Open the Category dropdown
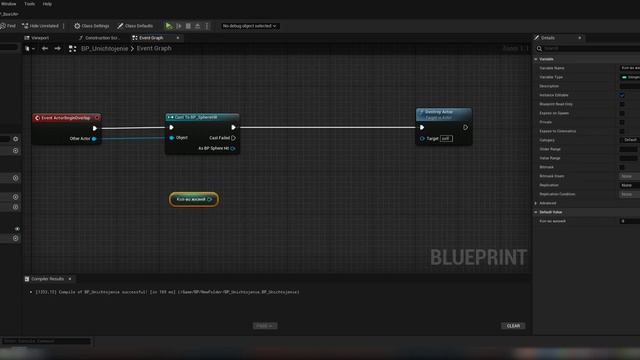640x360 pixels. coord(630,140)
